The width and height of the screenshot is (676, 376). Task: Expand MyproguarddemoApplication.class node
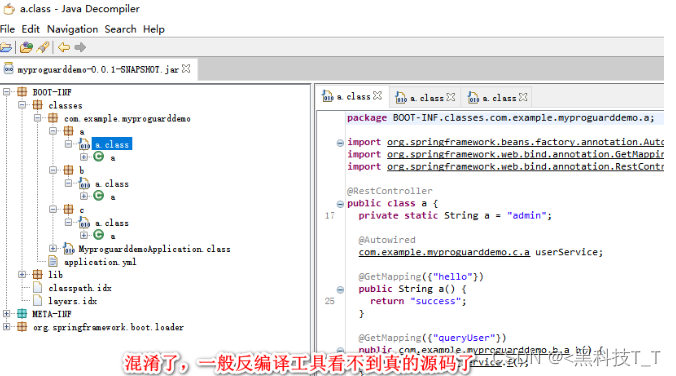tap(53, 248)
